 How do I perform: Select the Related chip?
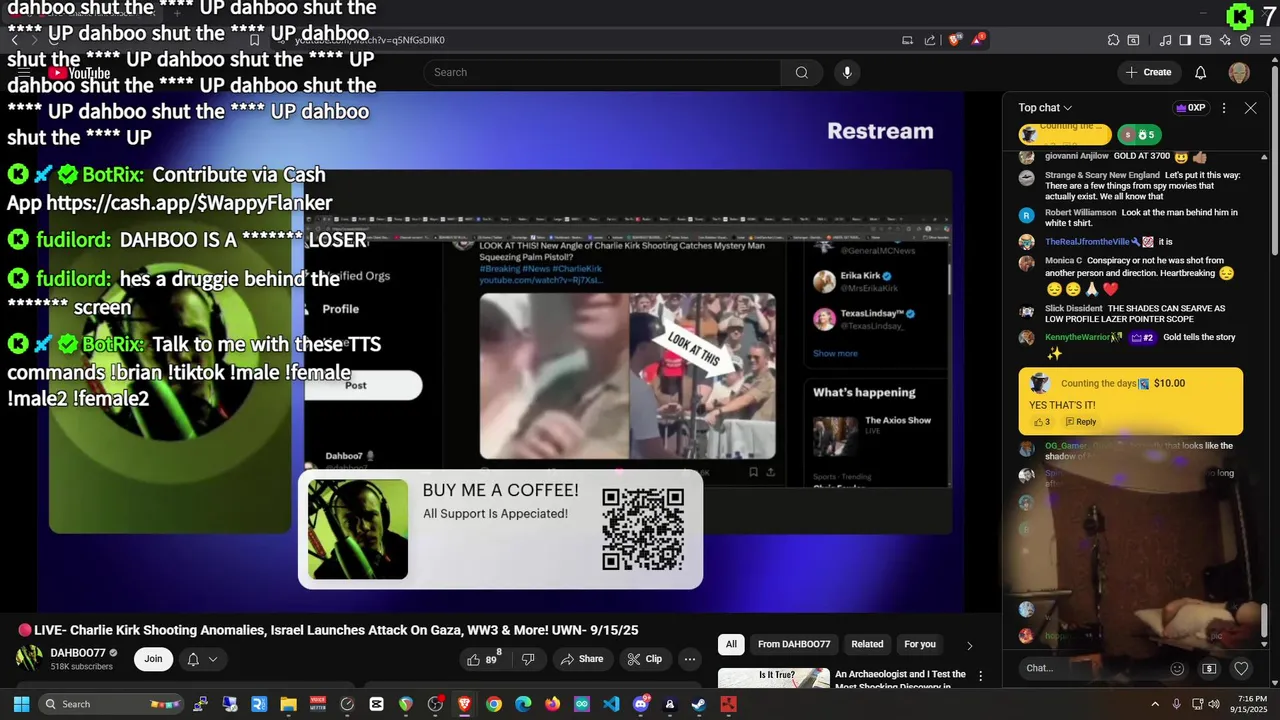[867, 644]
